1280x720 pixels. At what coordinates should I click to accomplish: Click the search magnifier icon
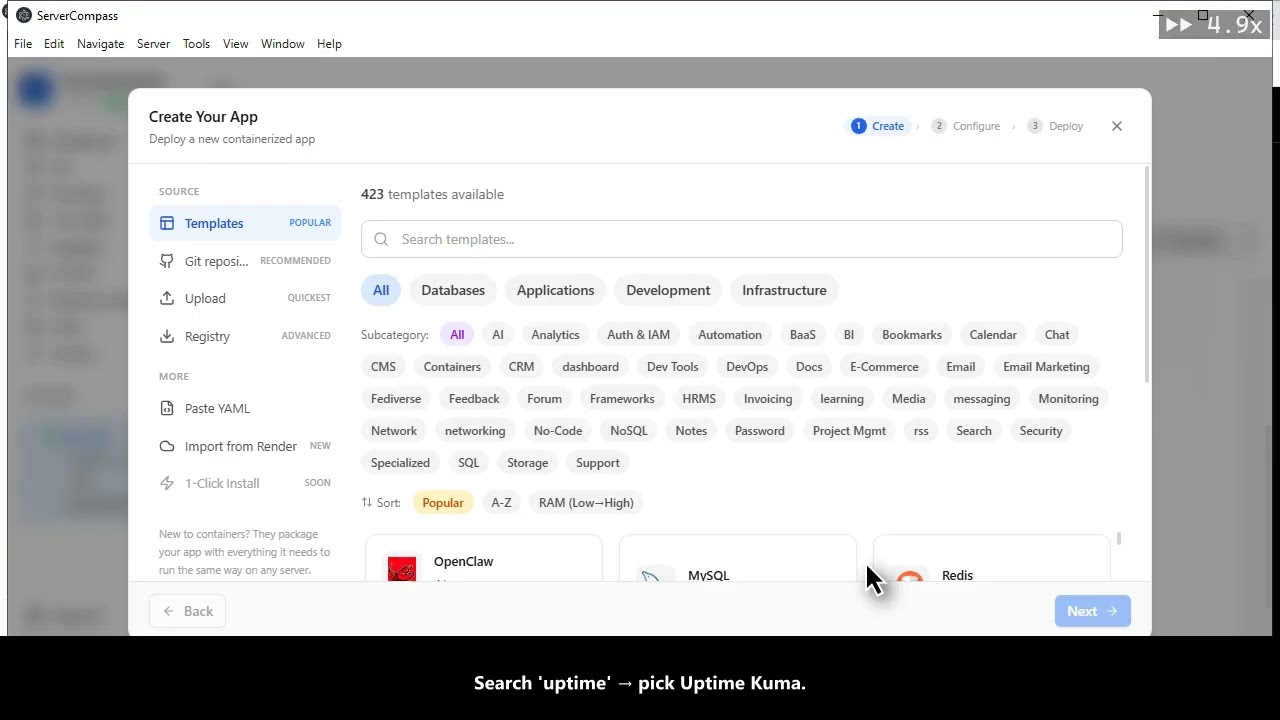coord(381,239)
